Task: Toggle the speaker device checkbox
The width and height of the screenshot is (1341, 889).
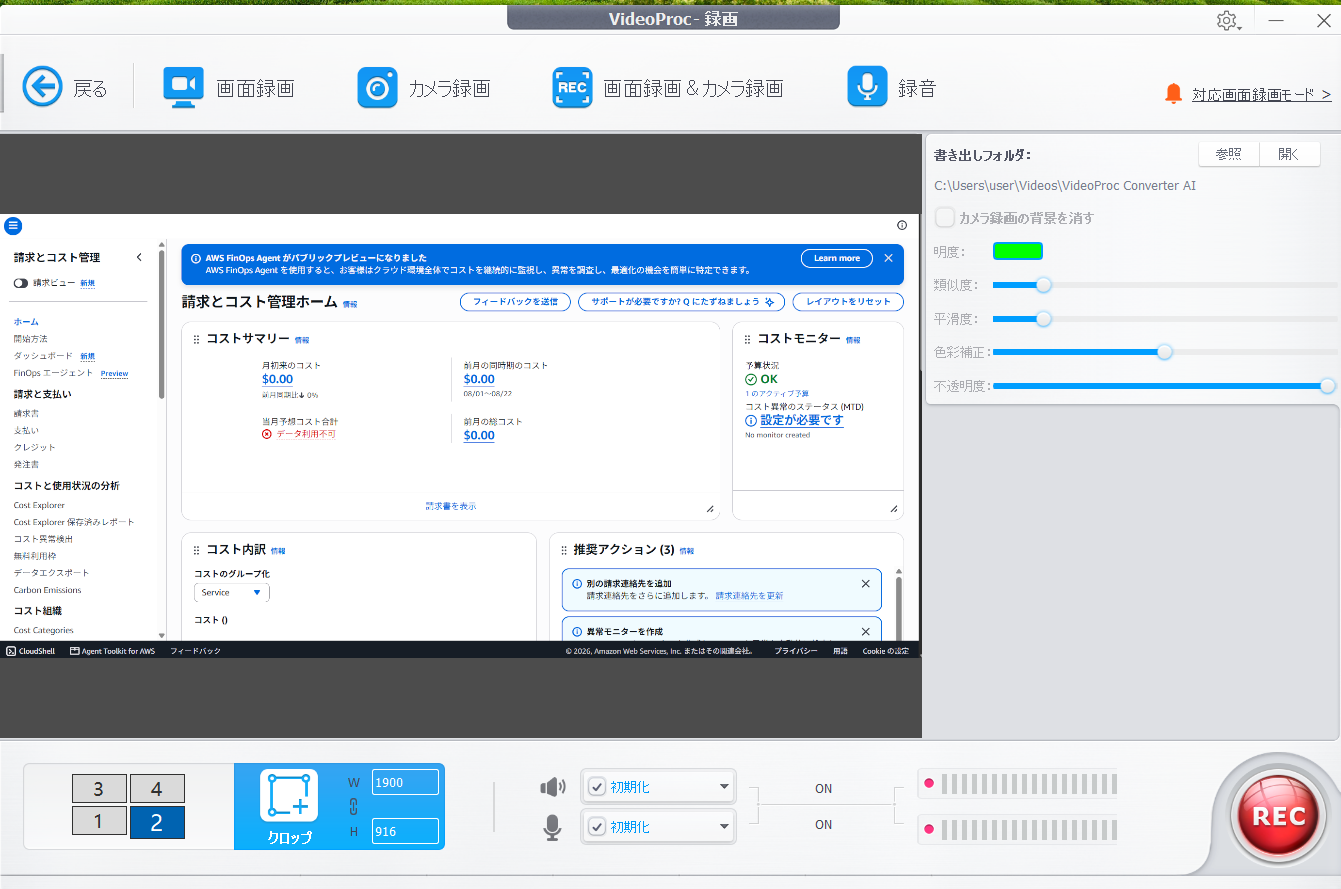Action: pyautogui.click(x=597, y=787)
